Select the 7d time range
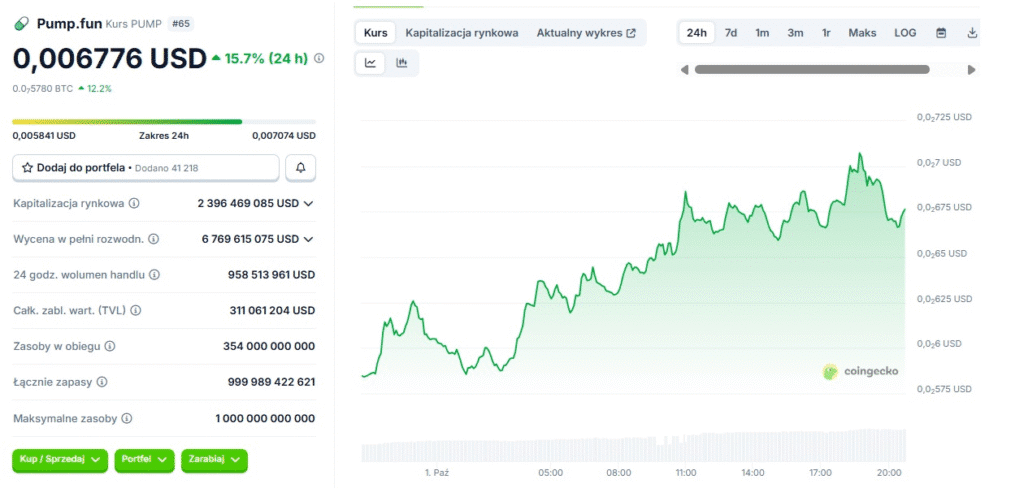Image resolution: width=1024 pixels, height=488 pixels. (x=731, y=33)
